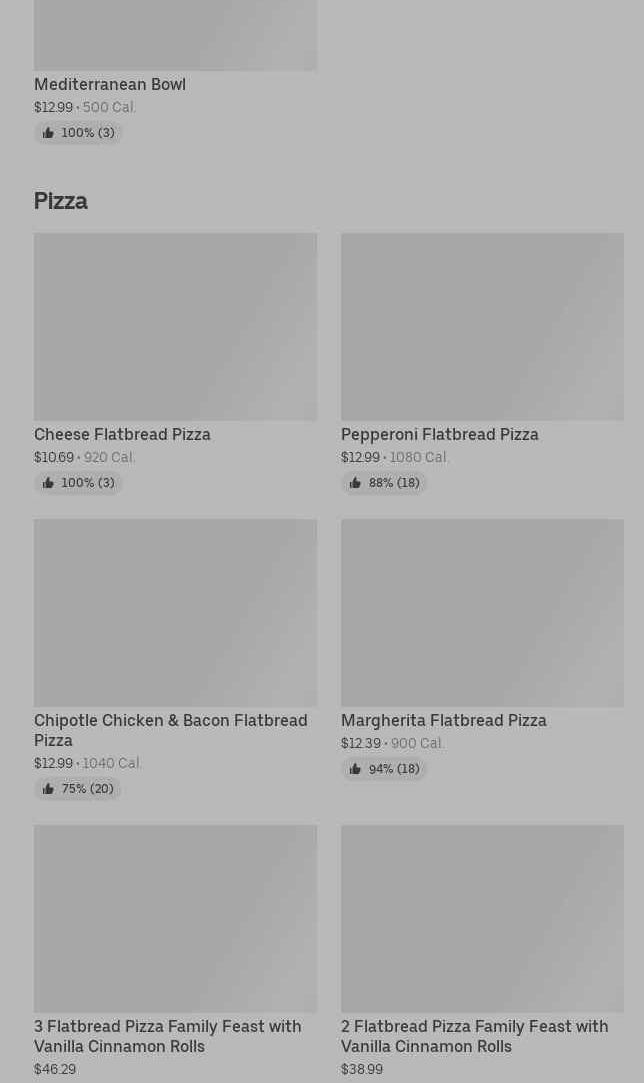644x1083 pixels.
Task: Select the Margherita Flatbread Pizza image
Action: 482,612
